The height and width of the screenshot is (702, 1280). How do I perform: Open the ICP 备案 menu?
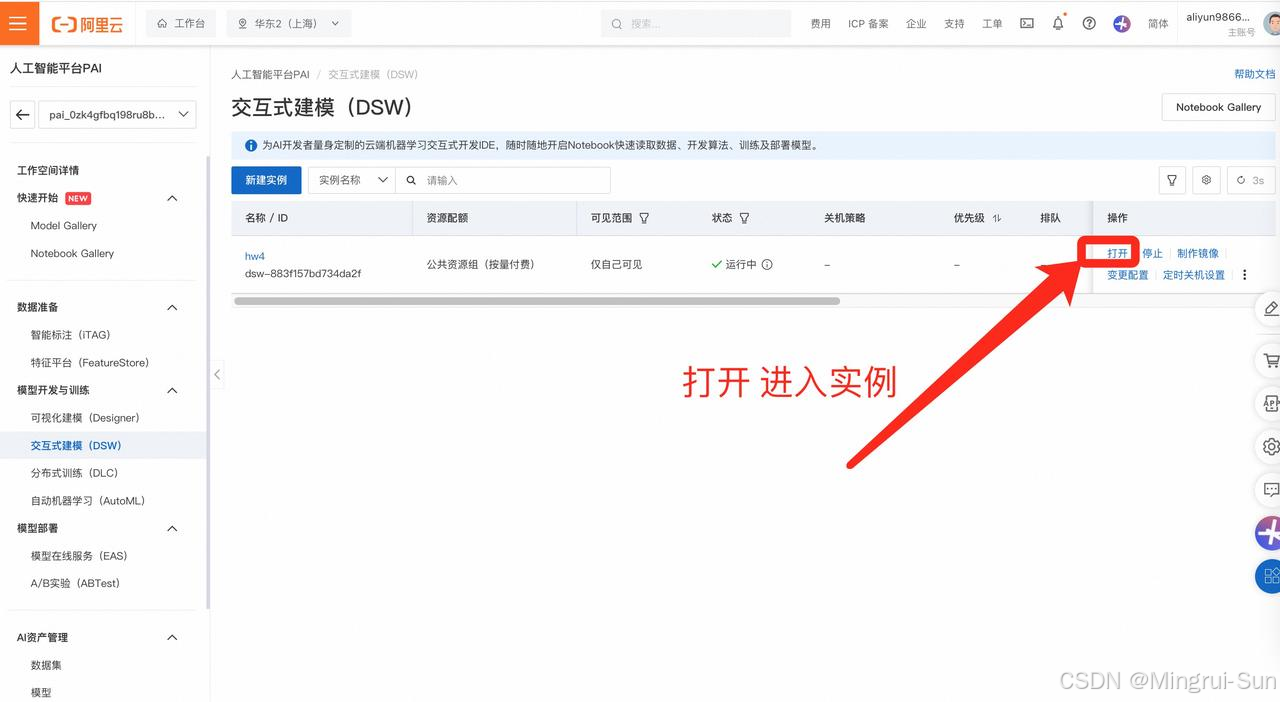tap(868, 24)
